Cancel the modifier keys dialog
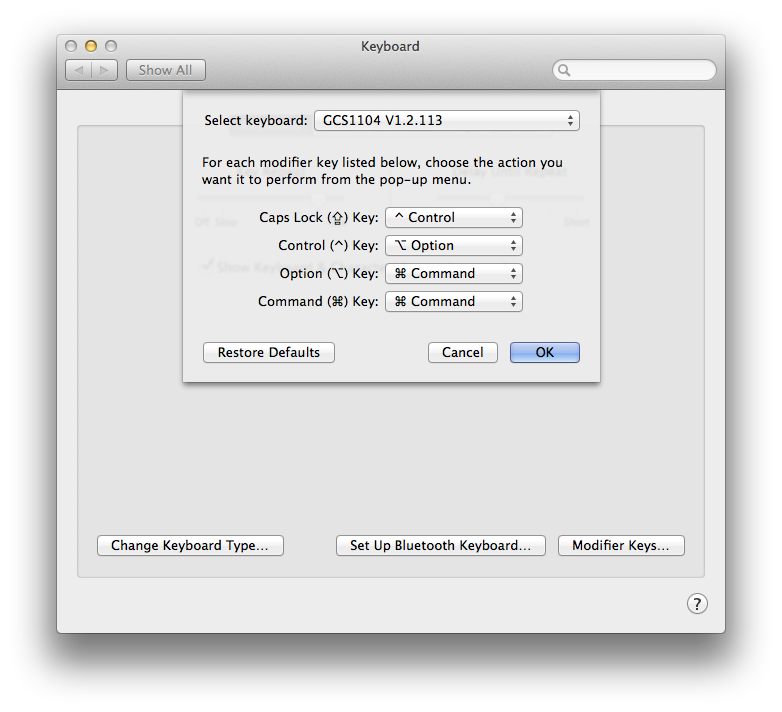This screenshot has height=712, width=782. (x=462, y=353)
